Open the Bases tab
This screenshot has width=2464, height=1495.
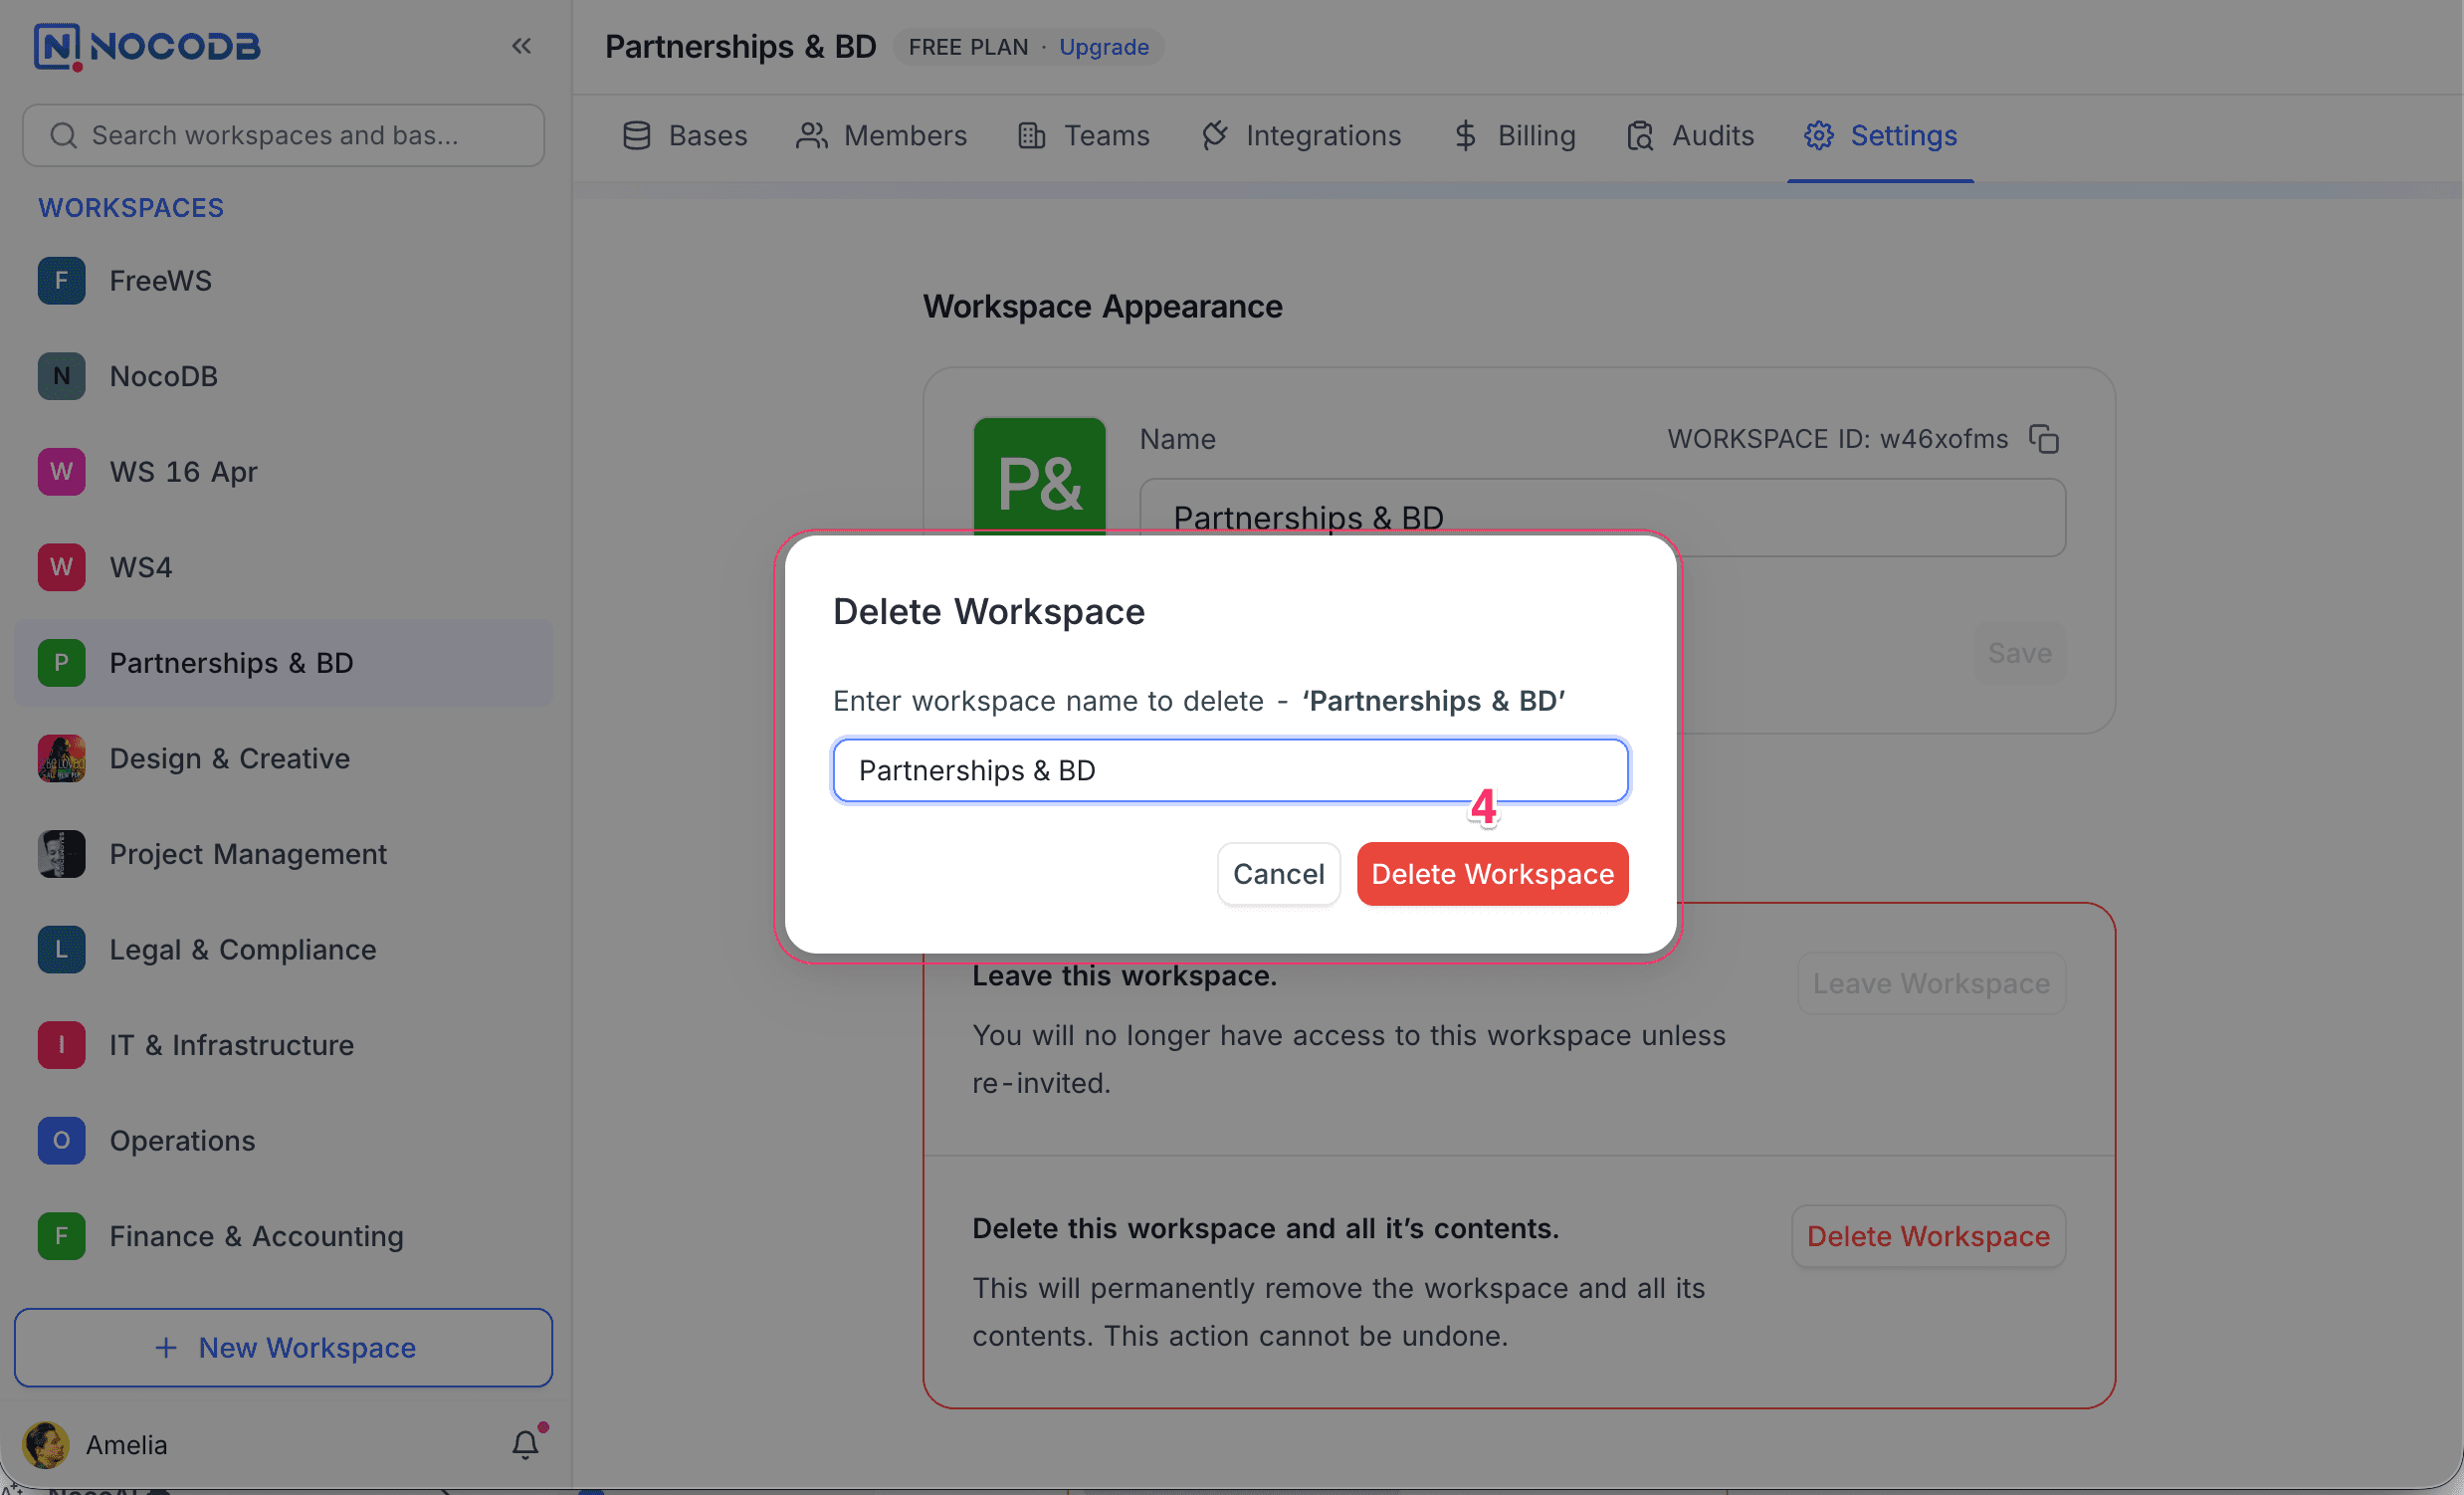(686, 136)
